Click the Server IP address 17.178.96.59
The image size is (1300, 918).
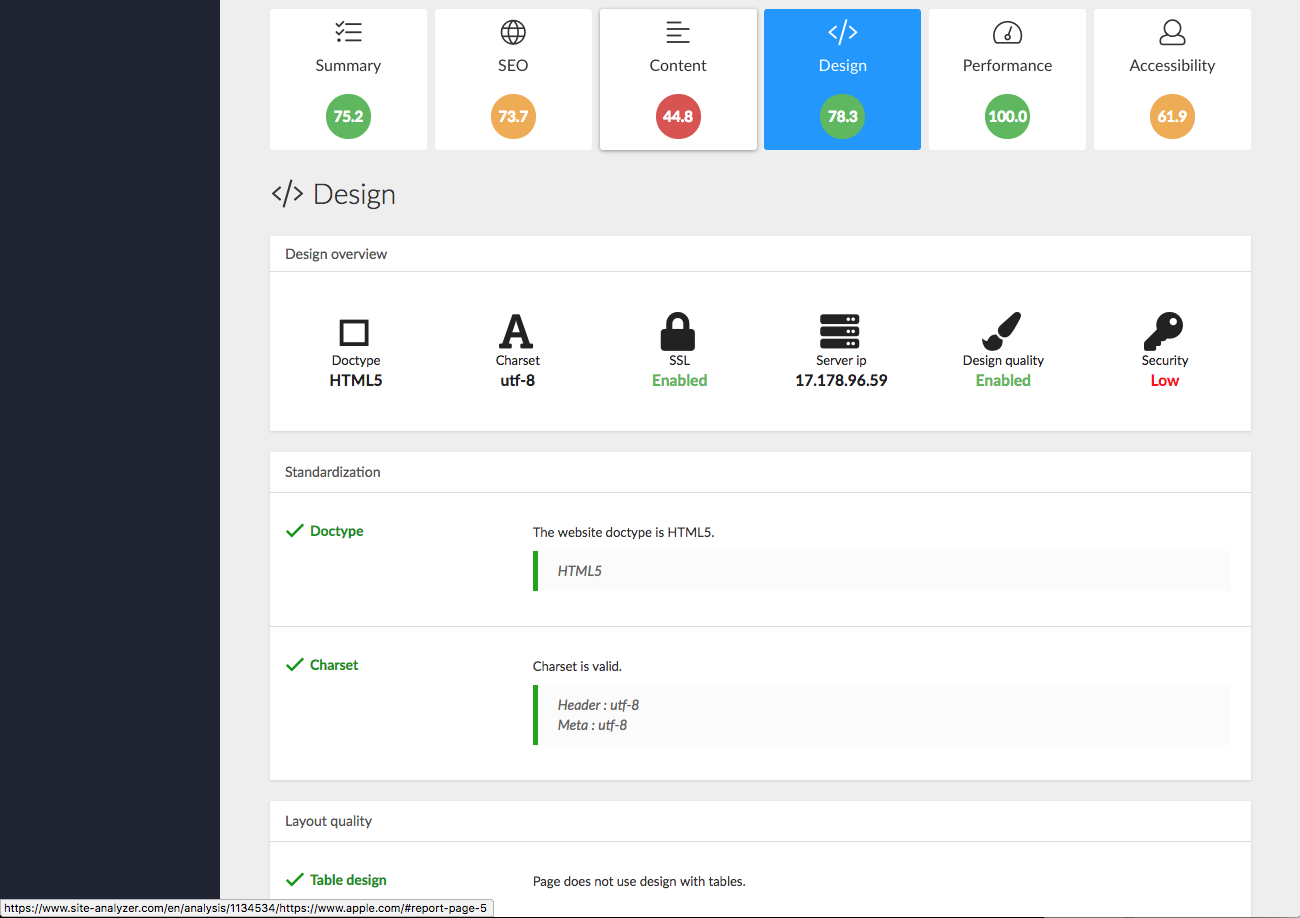point(841,381)
